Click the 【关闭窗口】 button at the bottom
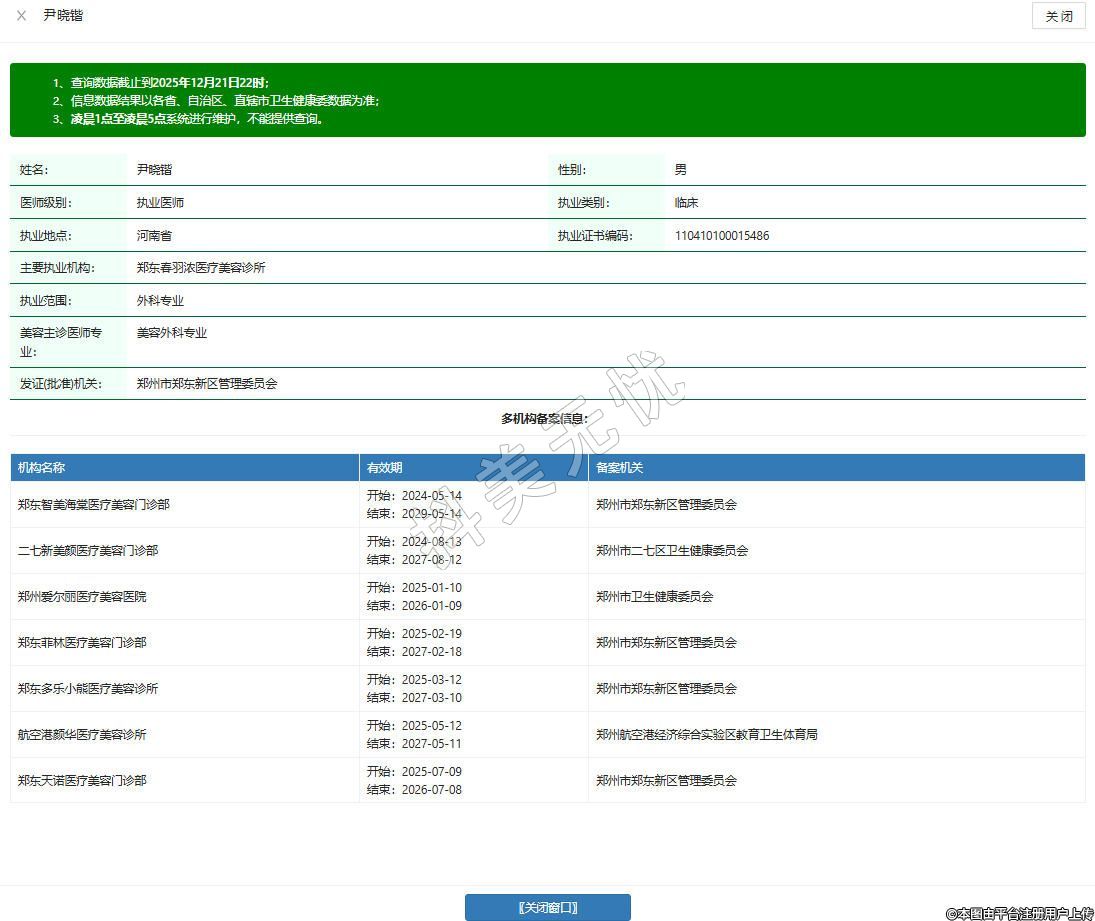Image resolution: width=1095 pixels, height=921 pixels. [547, 907]
